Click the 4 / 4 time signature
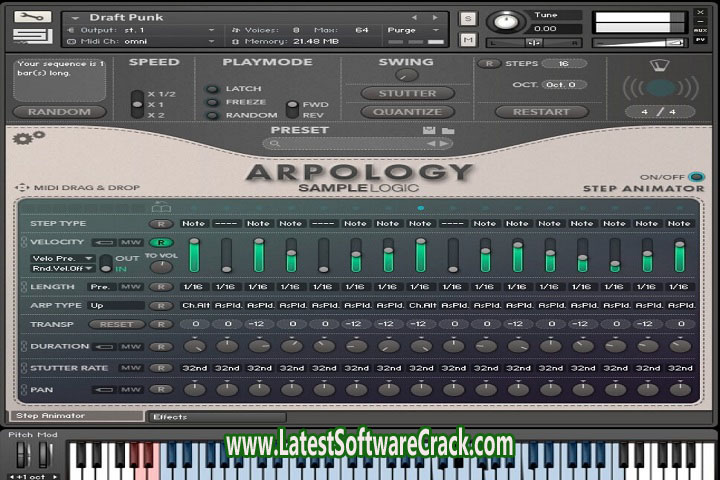 coord(659,112)
